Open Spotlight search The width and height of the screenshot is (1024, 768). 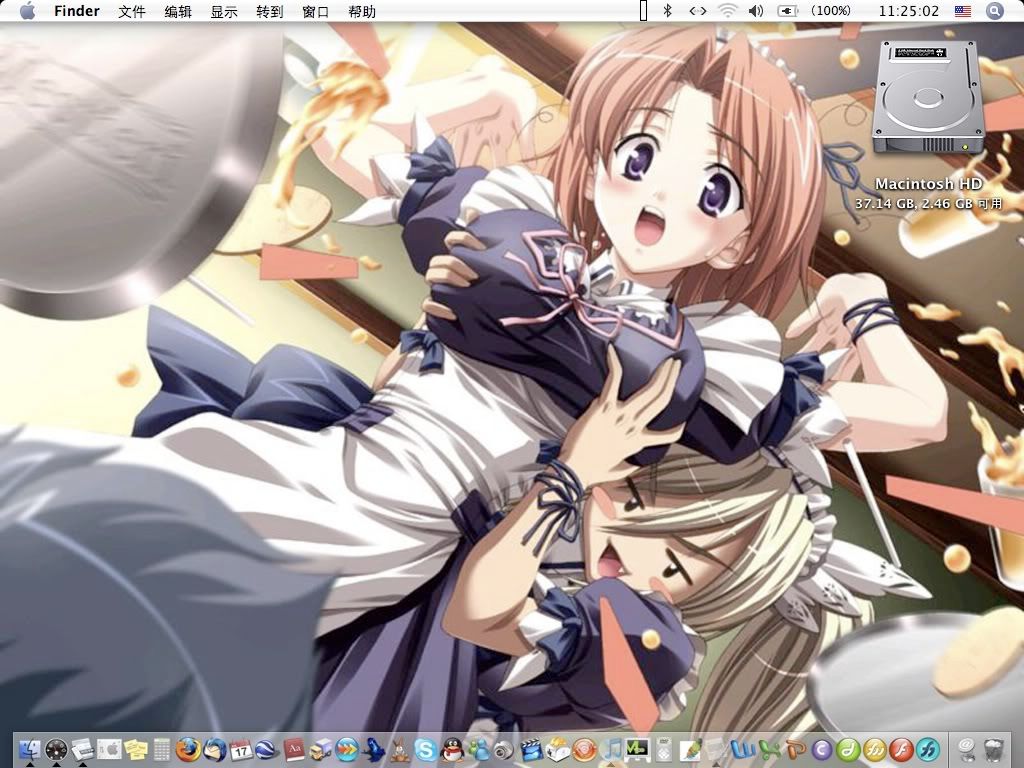pyautogui.click(x=995, y=11)
